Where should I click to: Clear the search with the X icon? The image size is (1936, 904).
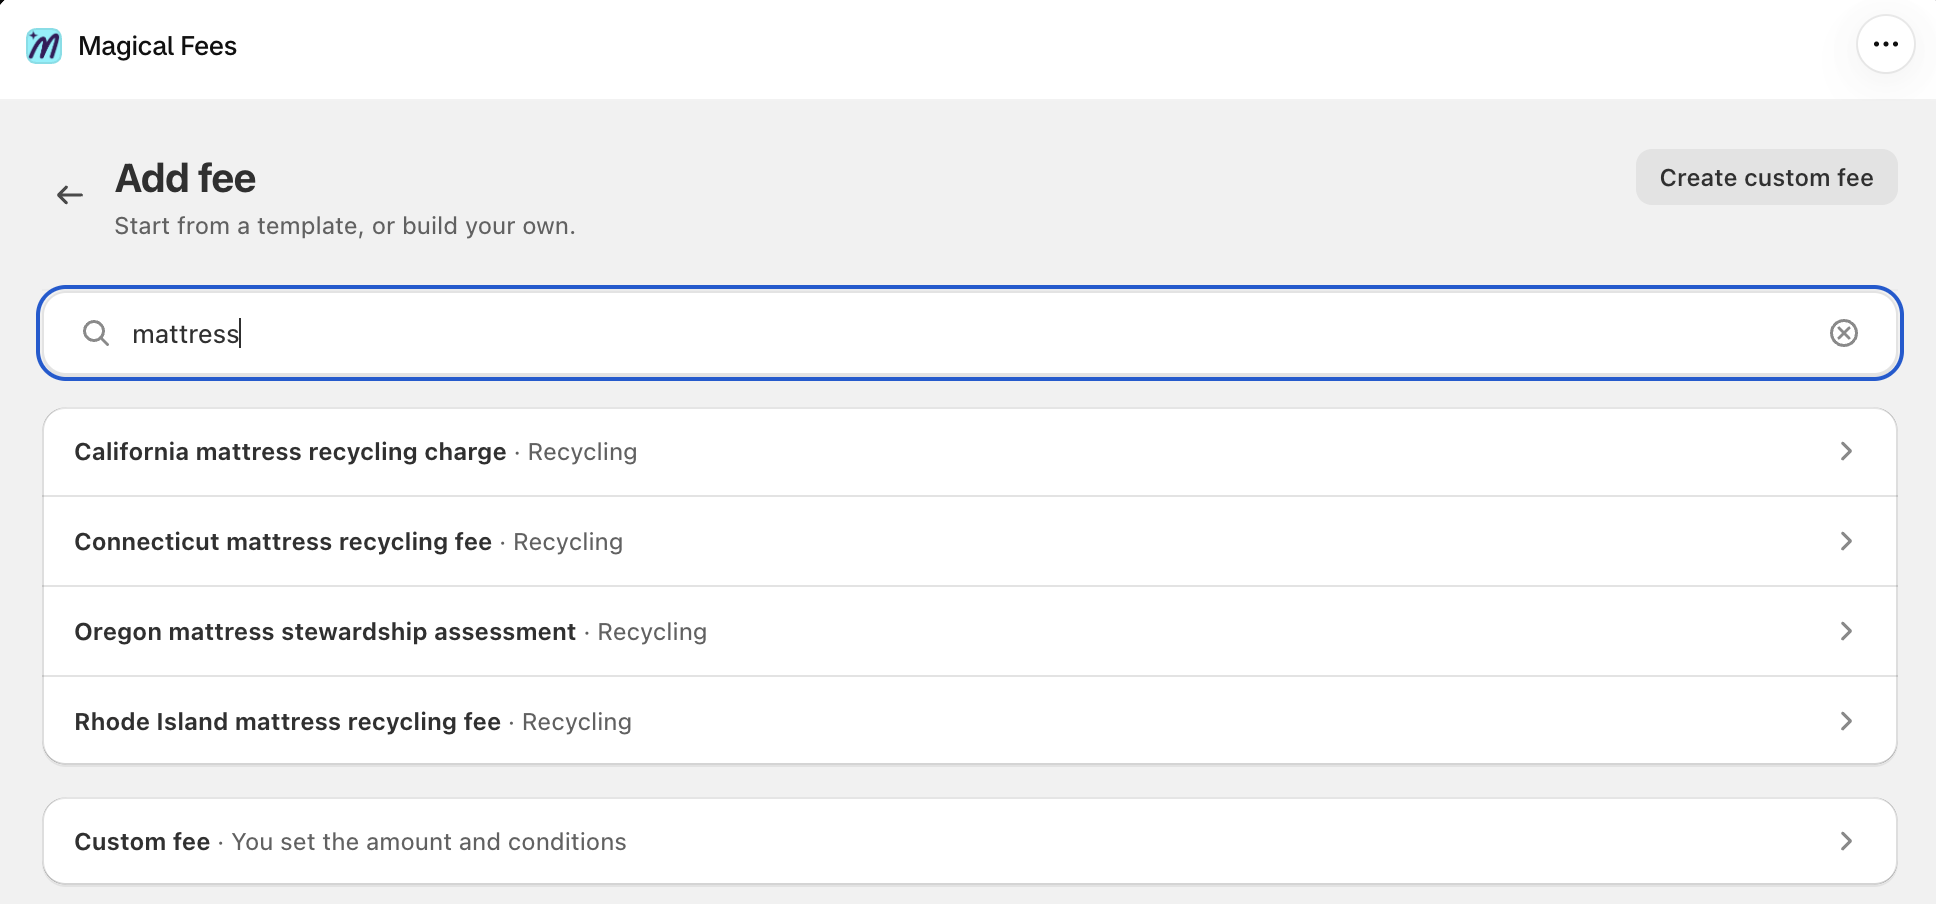tap(1843, 333)
